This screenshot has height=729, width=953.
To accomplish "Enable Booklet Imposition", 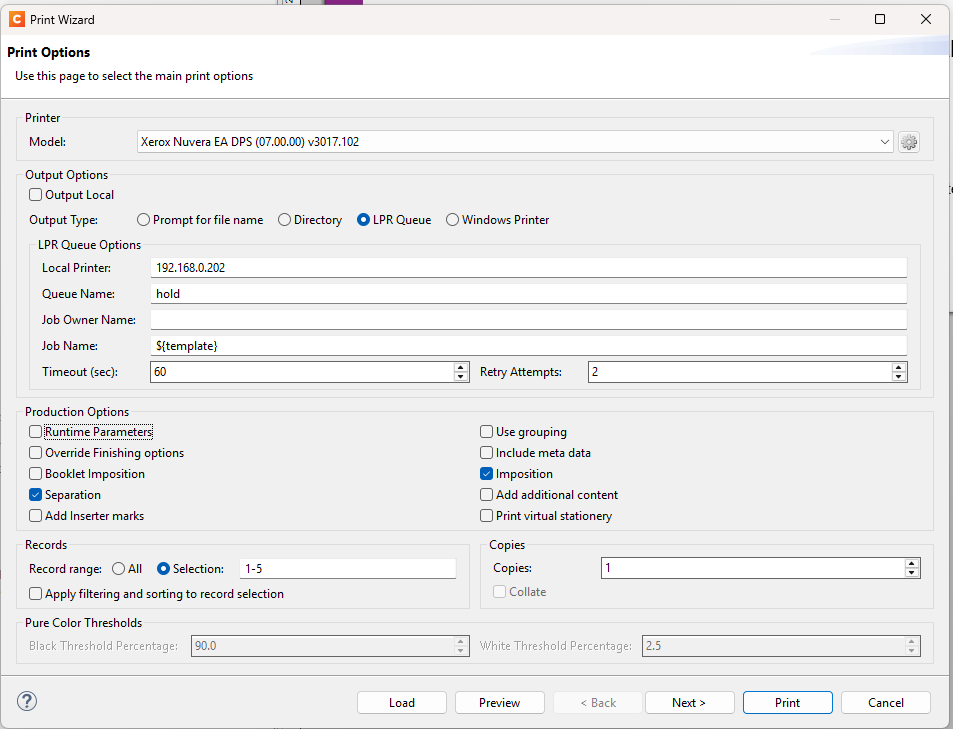I will 36,474.
